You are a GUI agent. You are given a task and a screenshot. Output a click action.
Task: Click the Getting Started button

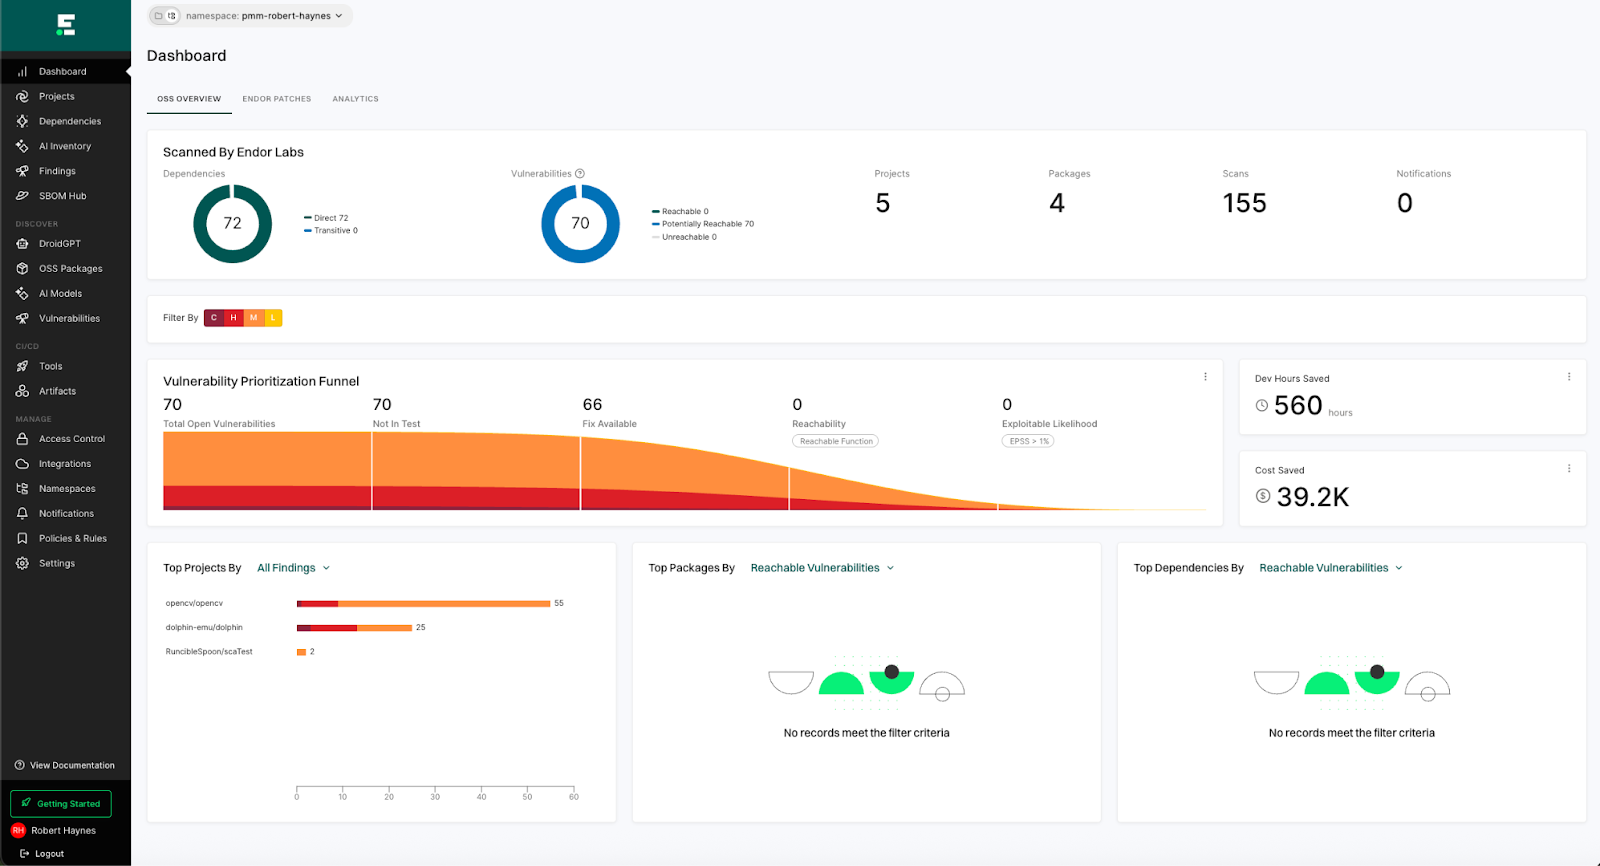(x=61, y=804)
